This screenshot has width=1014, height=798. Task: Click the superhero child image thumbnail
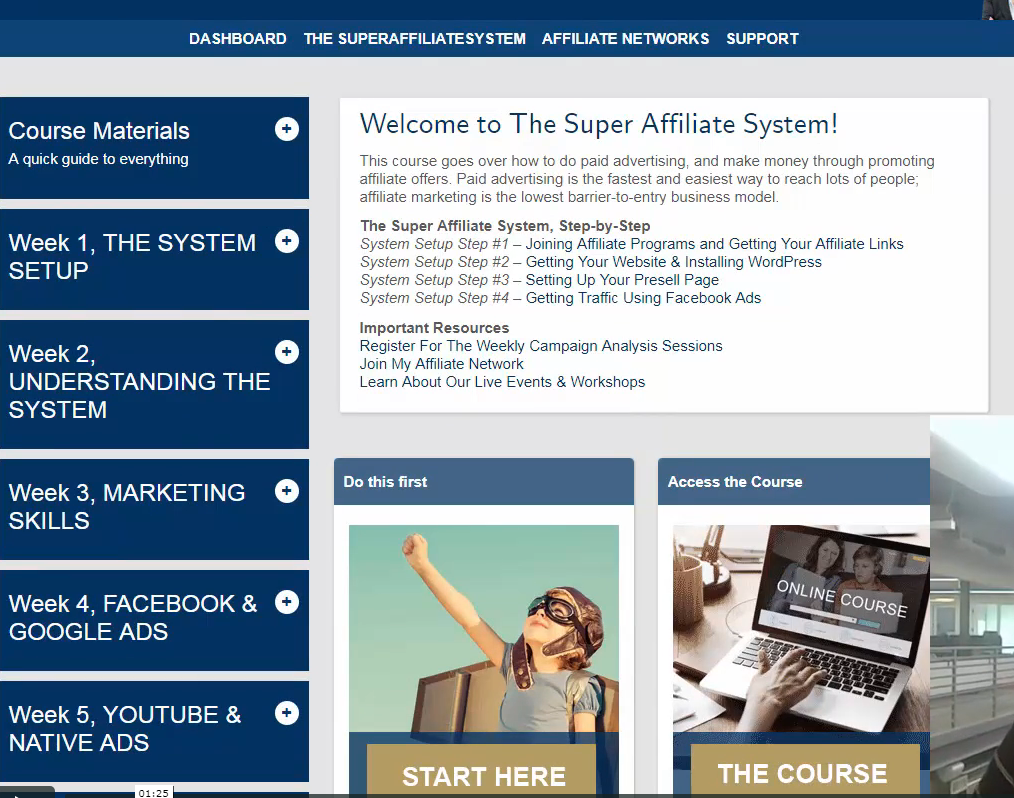(484, 628)
